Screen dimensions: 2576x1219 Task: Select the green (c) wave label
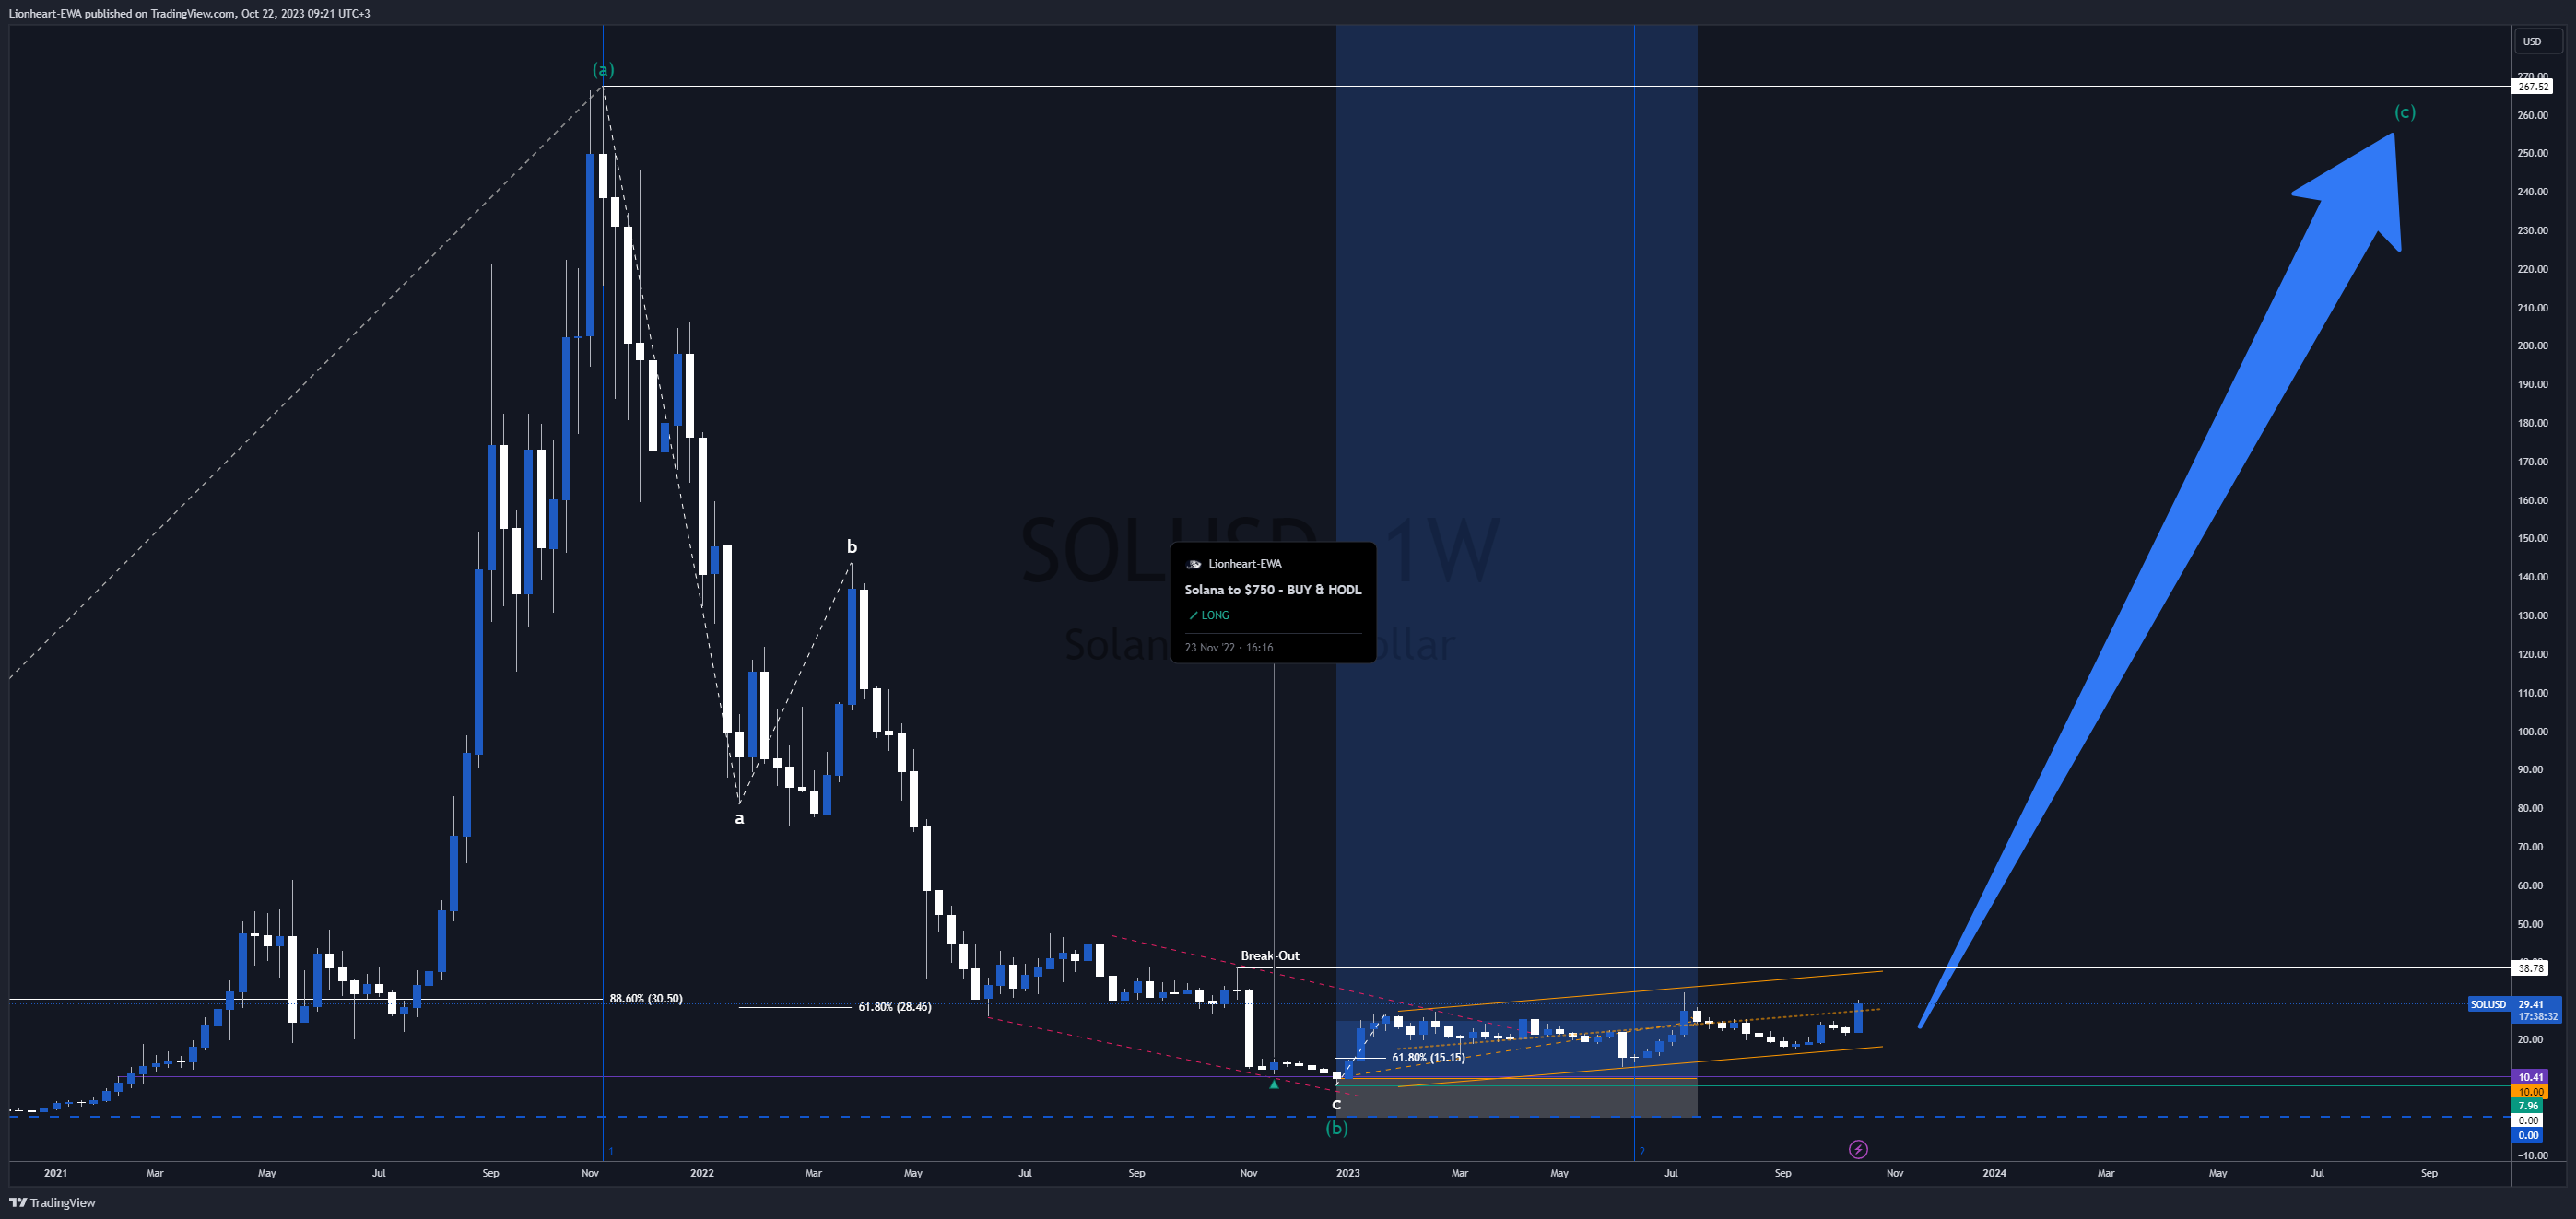pyautogui.click(x=2404, y=112)
